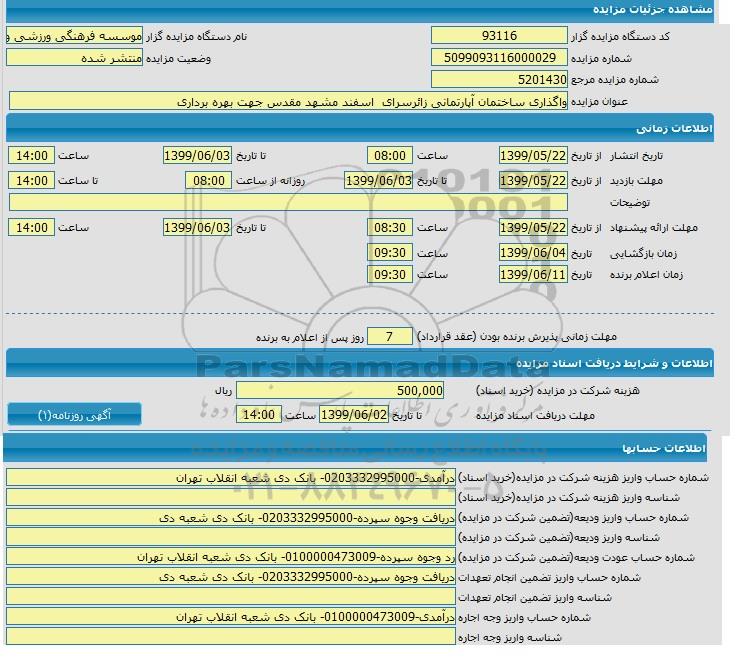Click the اطلاعات حسابها section header
This screenshot has height=667, width=745.
pyautogui.click(x=664, y=448)
